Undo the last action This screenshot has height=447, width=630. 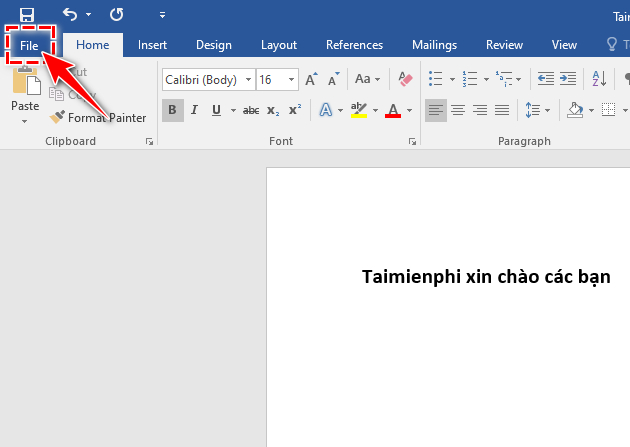[x=70, y=14]
